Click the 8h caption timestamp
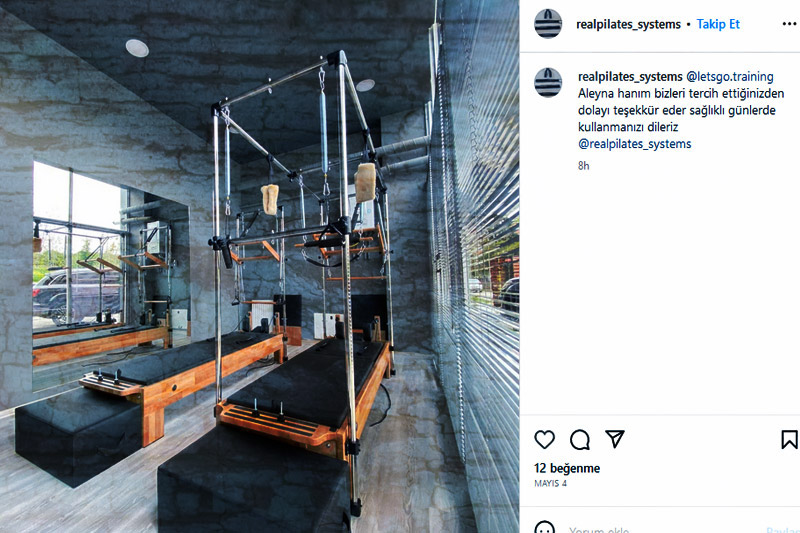Image resolution: width=800 pixels, height=533 pixels. click(584, 165)
